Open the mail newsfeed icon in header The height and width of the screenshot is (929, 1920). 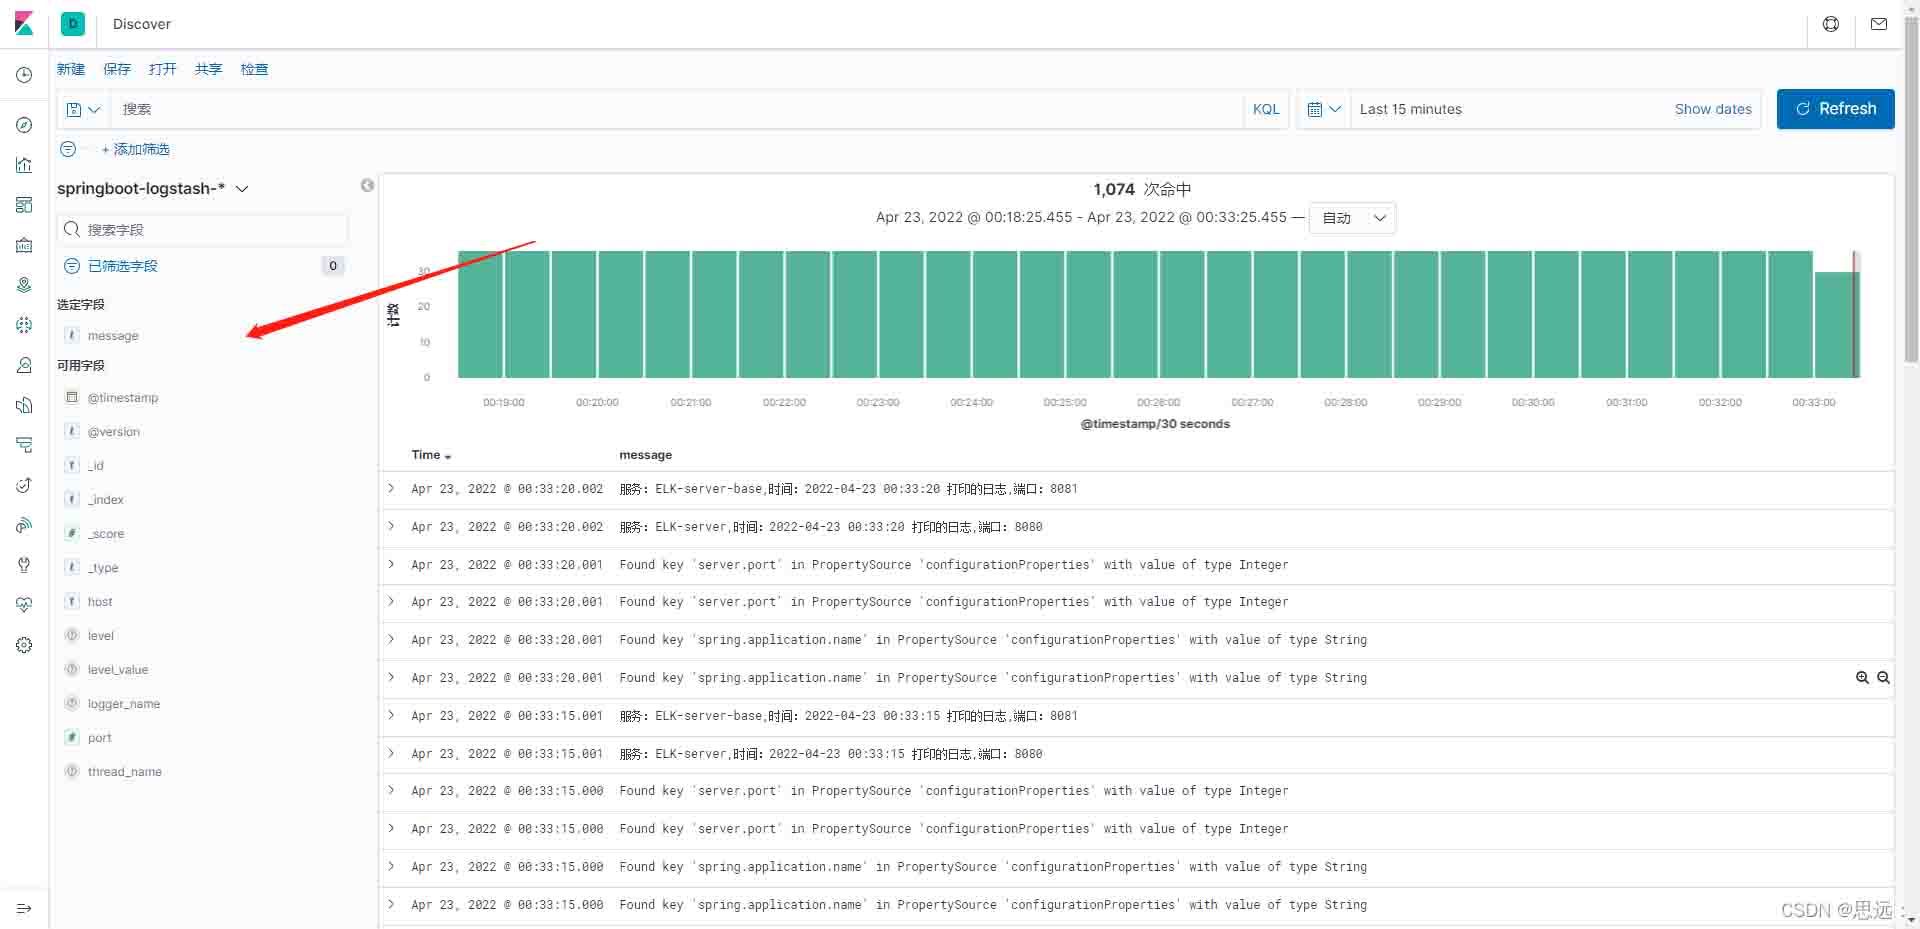[1878, 24]
